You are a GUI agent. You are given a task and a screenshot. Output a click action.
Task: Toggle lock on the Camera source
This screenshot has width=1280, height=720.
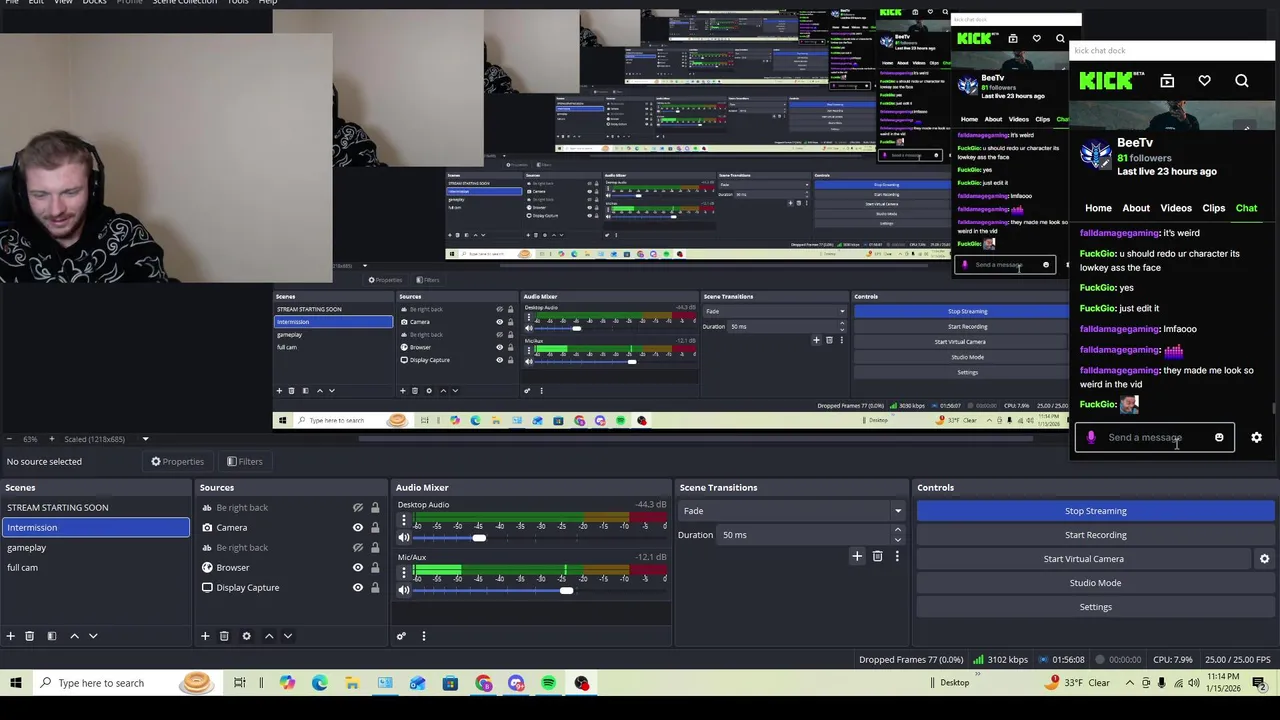375,528
